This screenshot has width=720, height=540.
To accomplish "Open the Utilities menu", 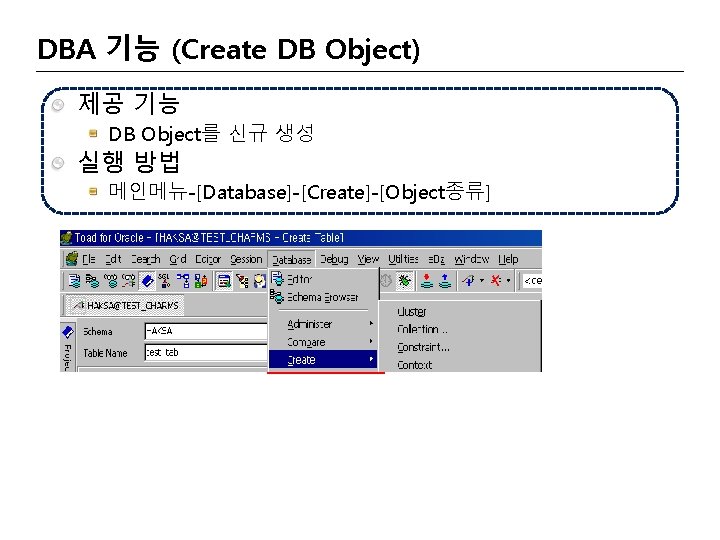I will pos(403,259).
